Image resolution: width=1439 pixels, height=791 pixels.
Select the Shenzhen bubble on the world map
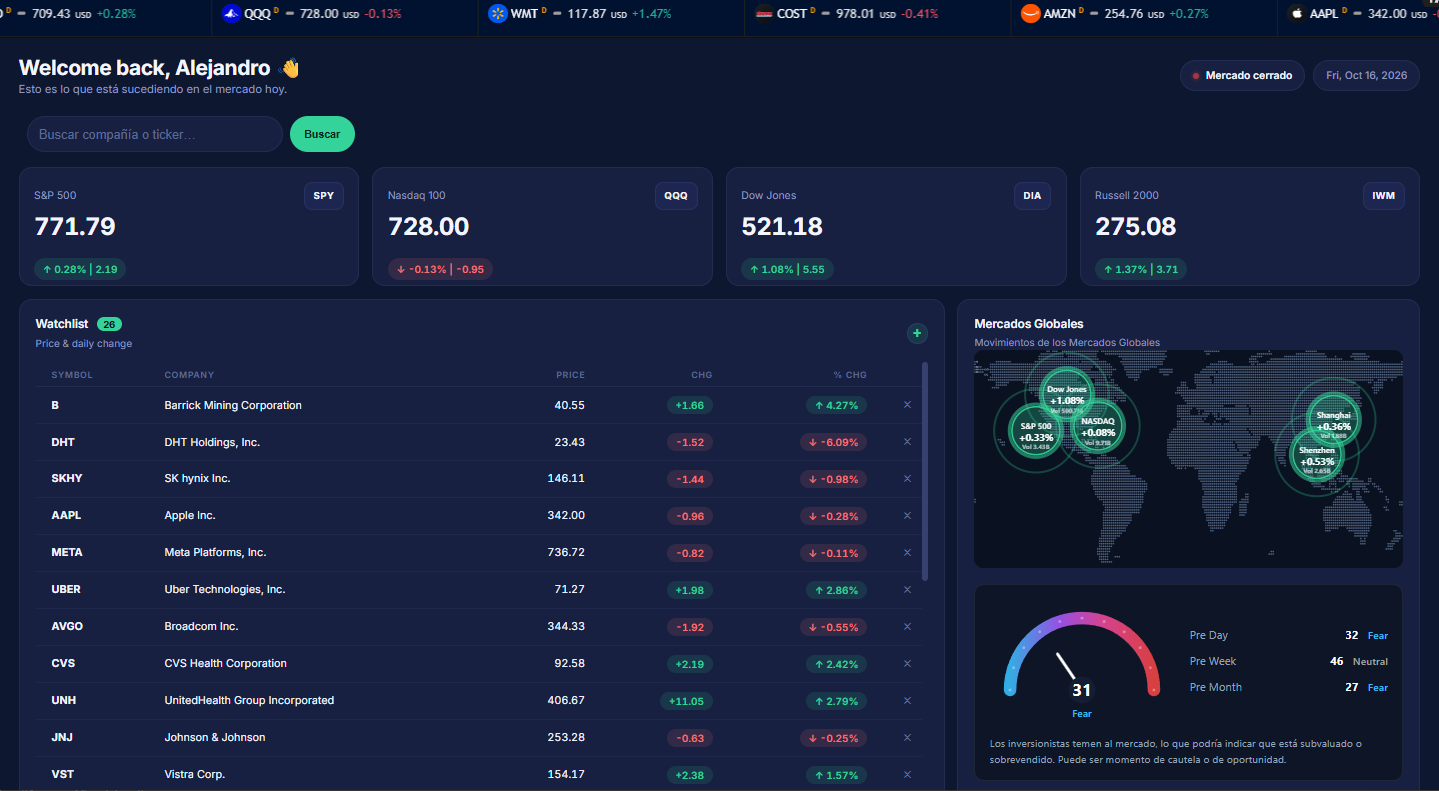[1317, 457]
